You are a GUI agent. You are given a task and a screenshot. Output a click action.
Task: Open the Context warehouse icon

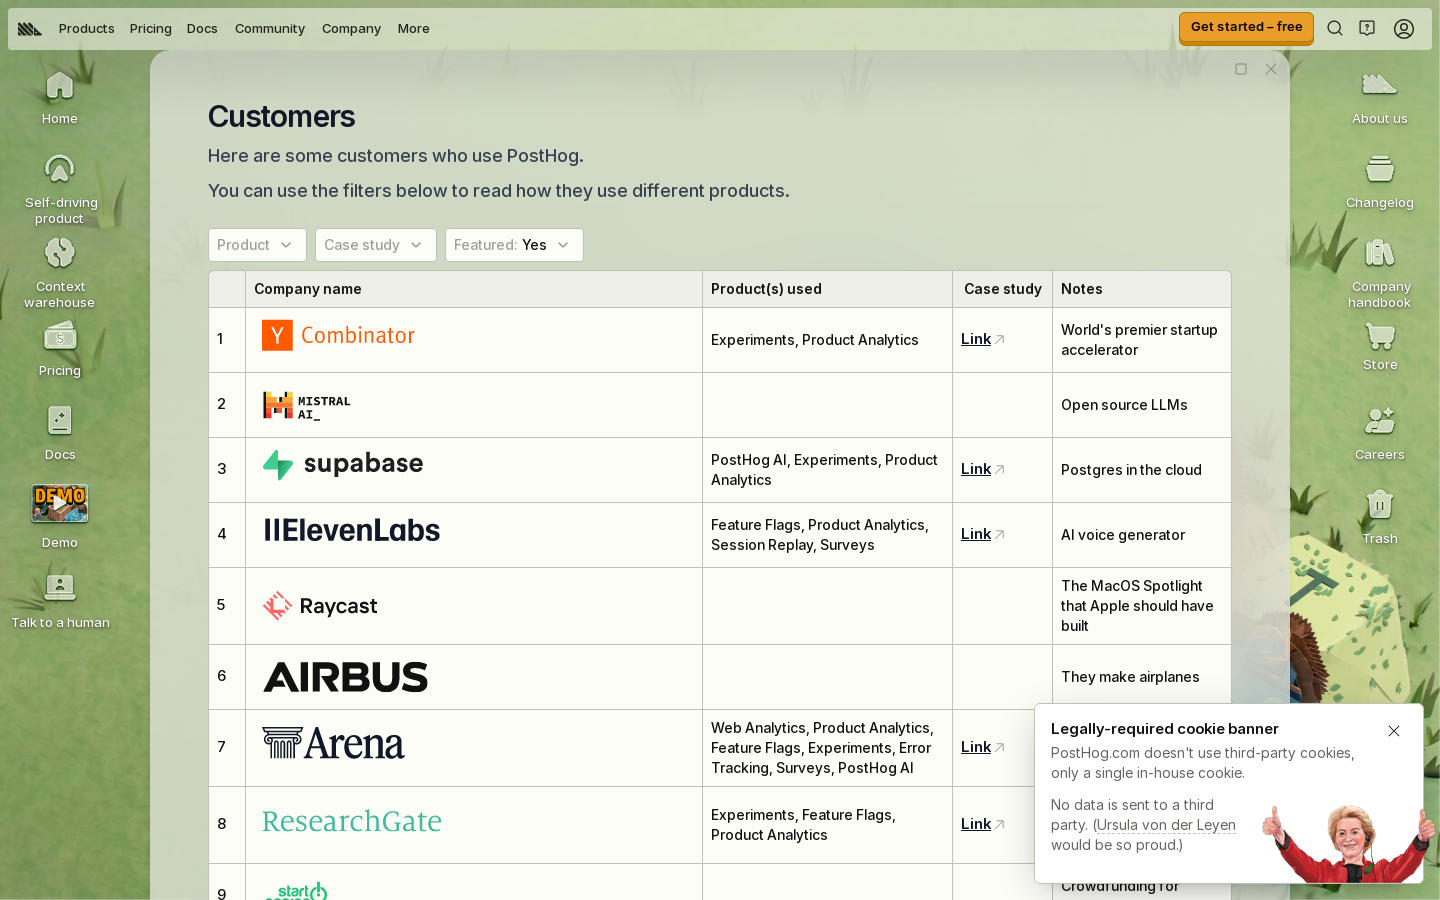pyautogui.click(x=60, y=272)
